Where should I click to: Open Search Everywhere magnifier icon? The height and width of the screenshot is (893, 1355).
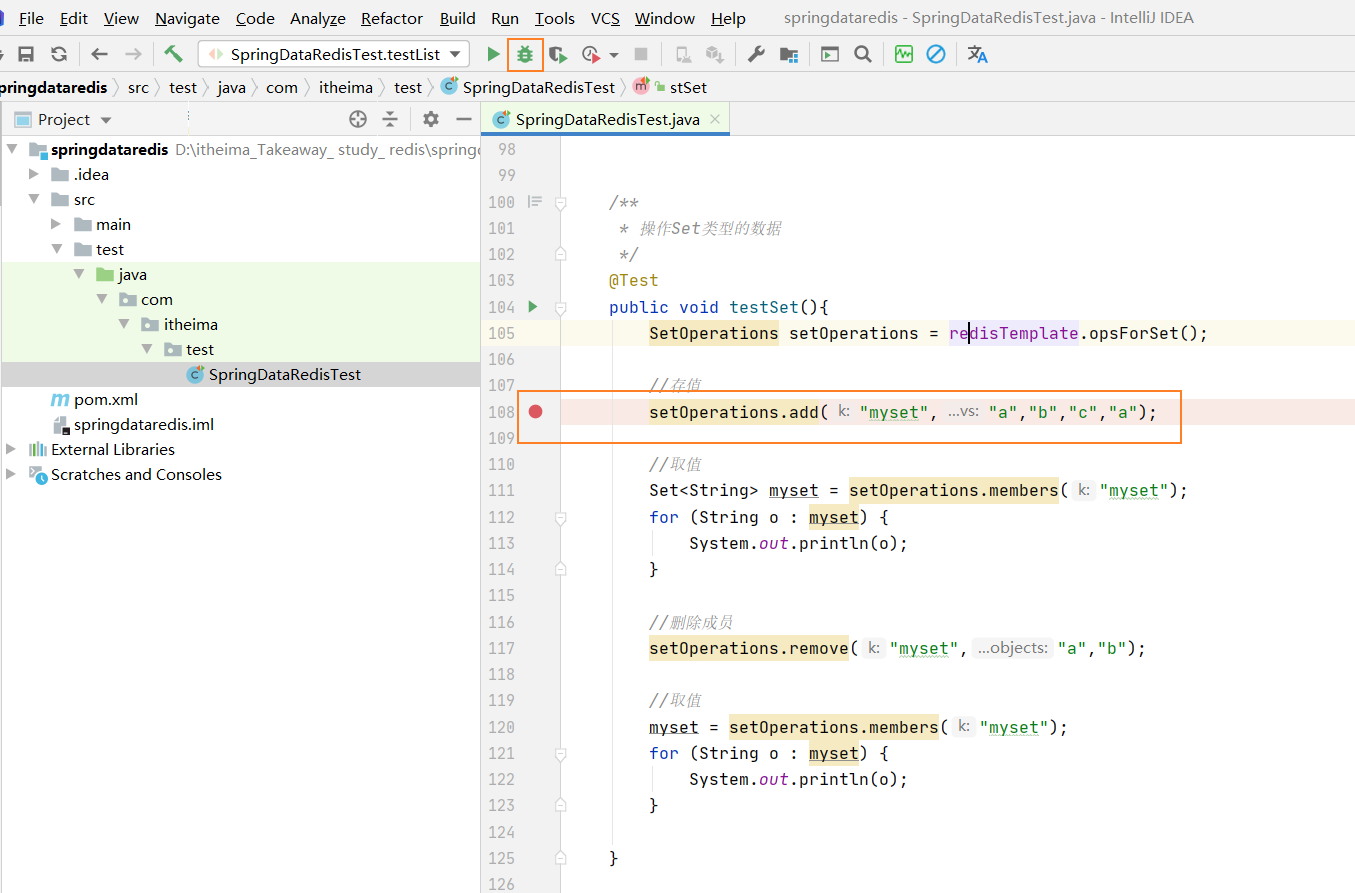862,54
